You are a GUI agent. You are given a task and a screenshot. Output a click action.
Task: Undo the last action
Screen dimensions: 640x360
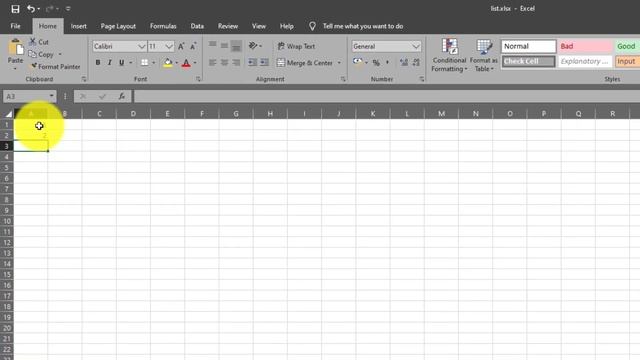point(31,9)
